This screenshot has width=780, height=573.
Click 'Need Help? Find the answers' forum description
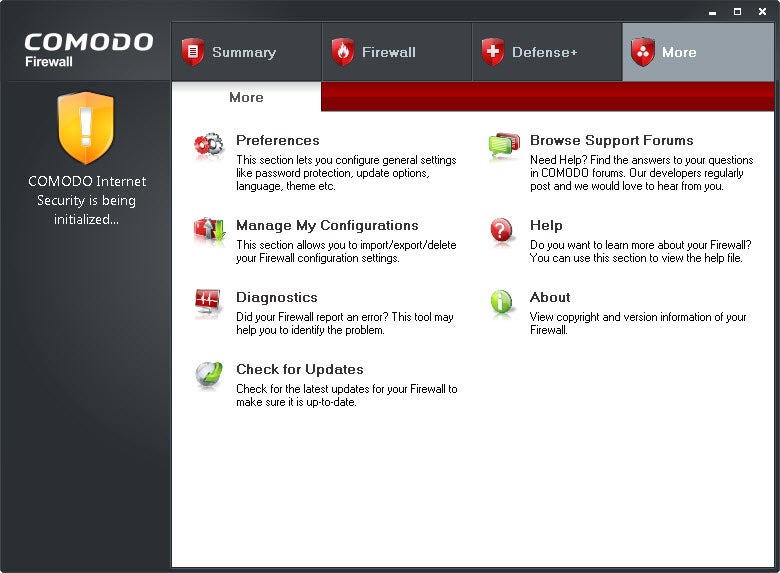[642, 173]
